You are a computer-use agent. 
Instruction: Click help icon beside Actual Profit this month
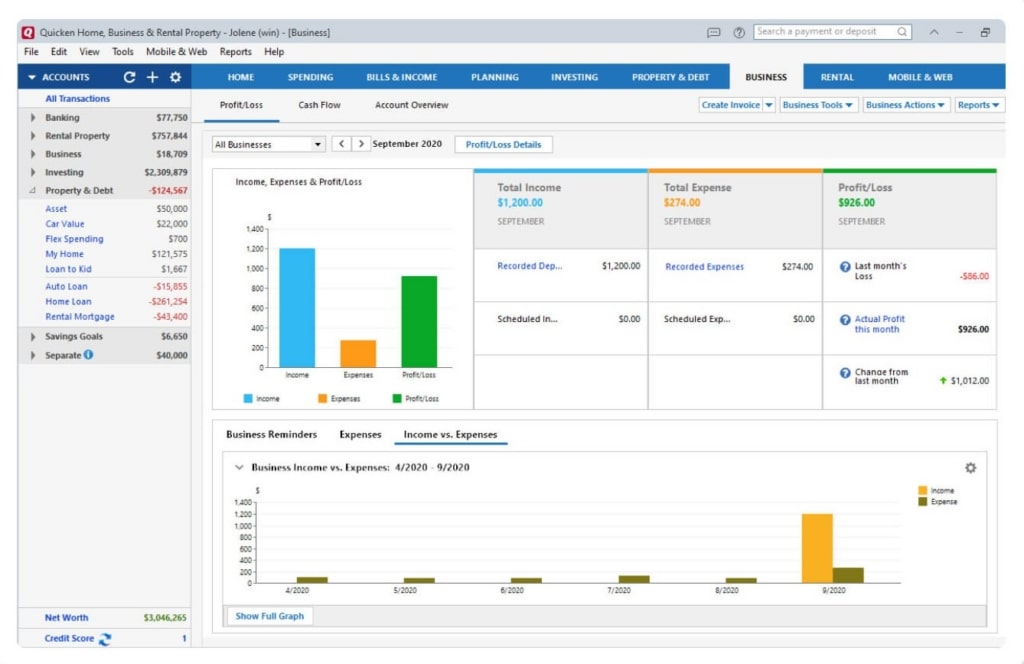[845, 320]
